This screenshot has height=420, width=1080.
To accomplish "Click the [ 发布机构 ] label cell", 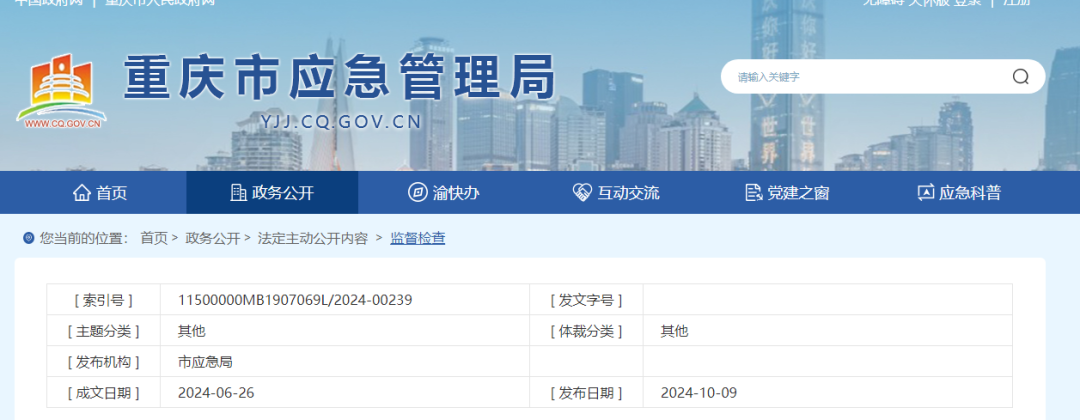I will point(103,361).
